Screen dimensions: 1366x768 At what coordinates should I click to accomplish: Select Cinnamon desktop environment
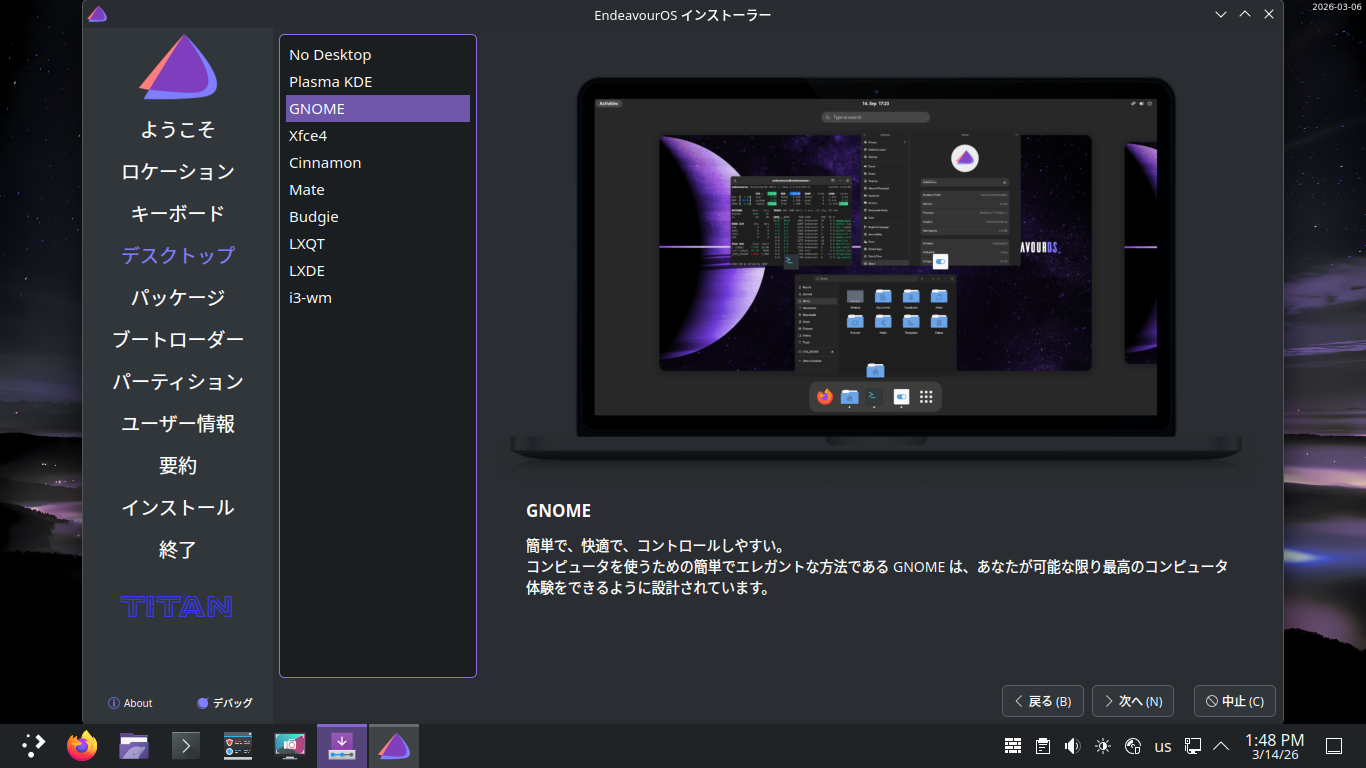325,163
